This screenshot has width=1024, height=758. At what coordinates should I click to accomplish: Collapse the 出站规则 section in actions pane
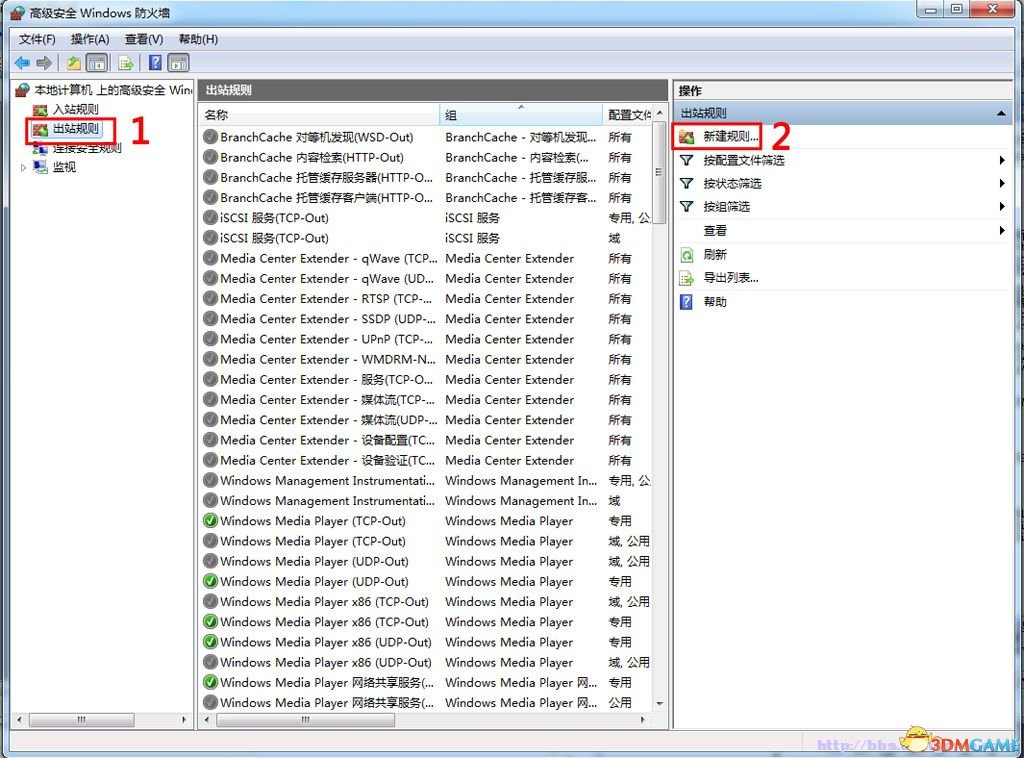pyautogui.click(x=1001, y=114)
